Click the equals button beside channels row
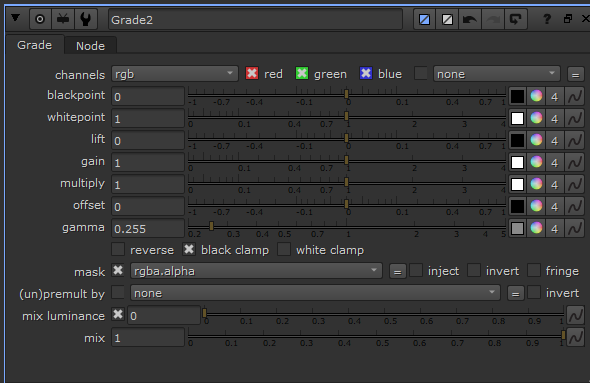Screen dimensions: 590x383 (575, 74)
